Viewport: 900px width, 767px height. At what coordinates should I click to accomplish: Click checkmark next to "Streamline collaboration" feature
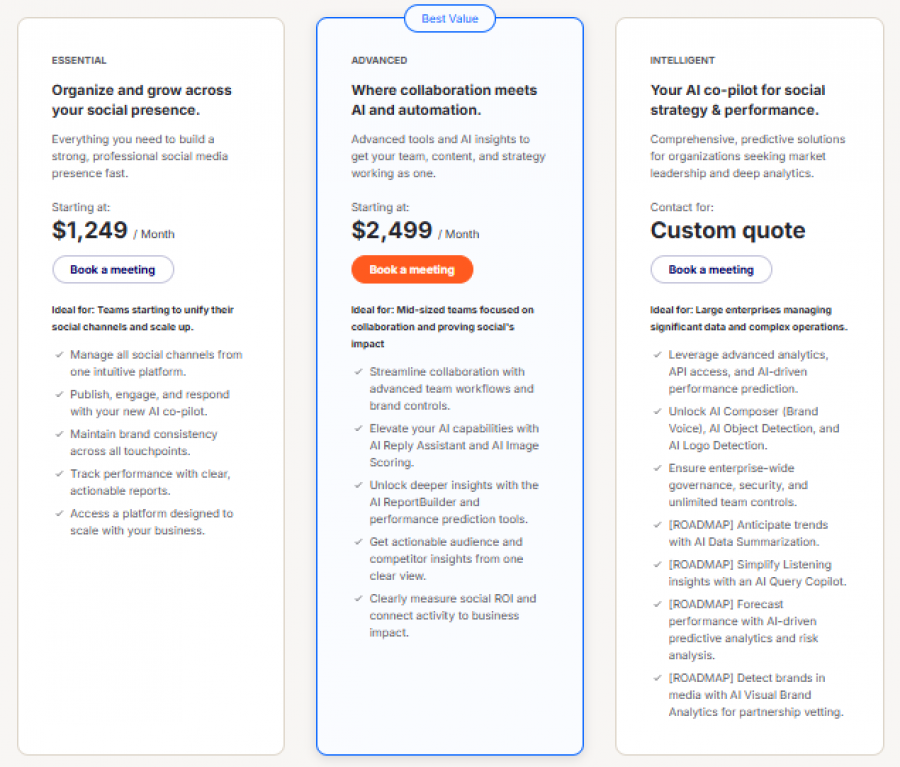[x=356, y=372]
